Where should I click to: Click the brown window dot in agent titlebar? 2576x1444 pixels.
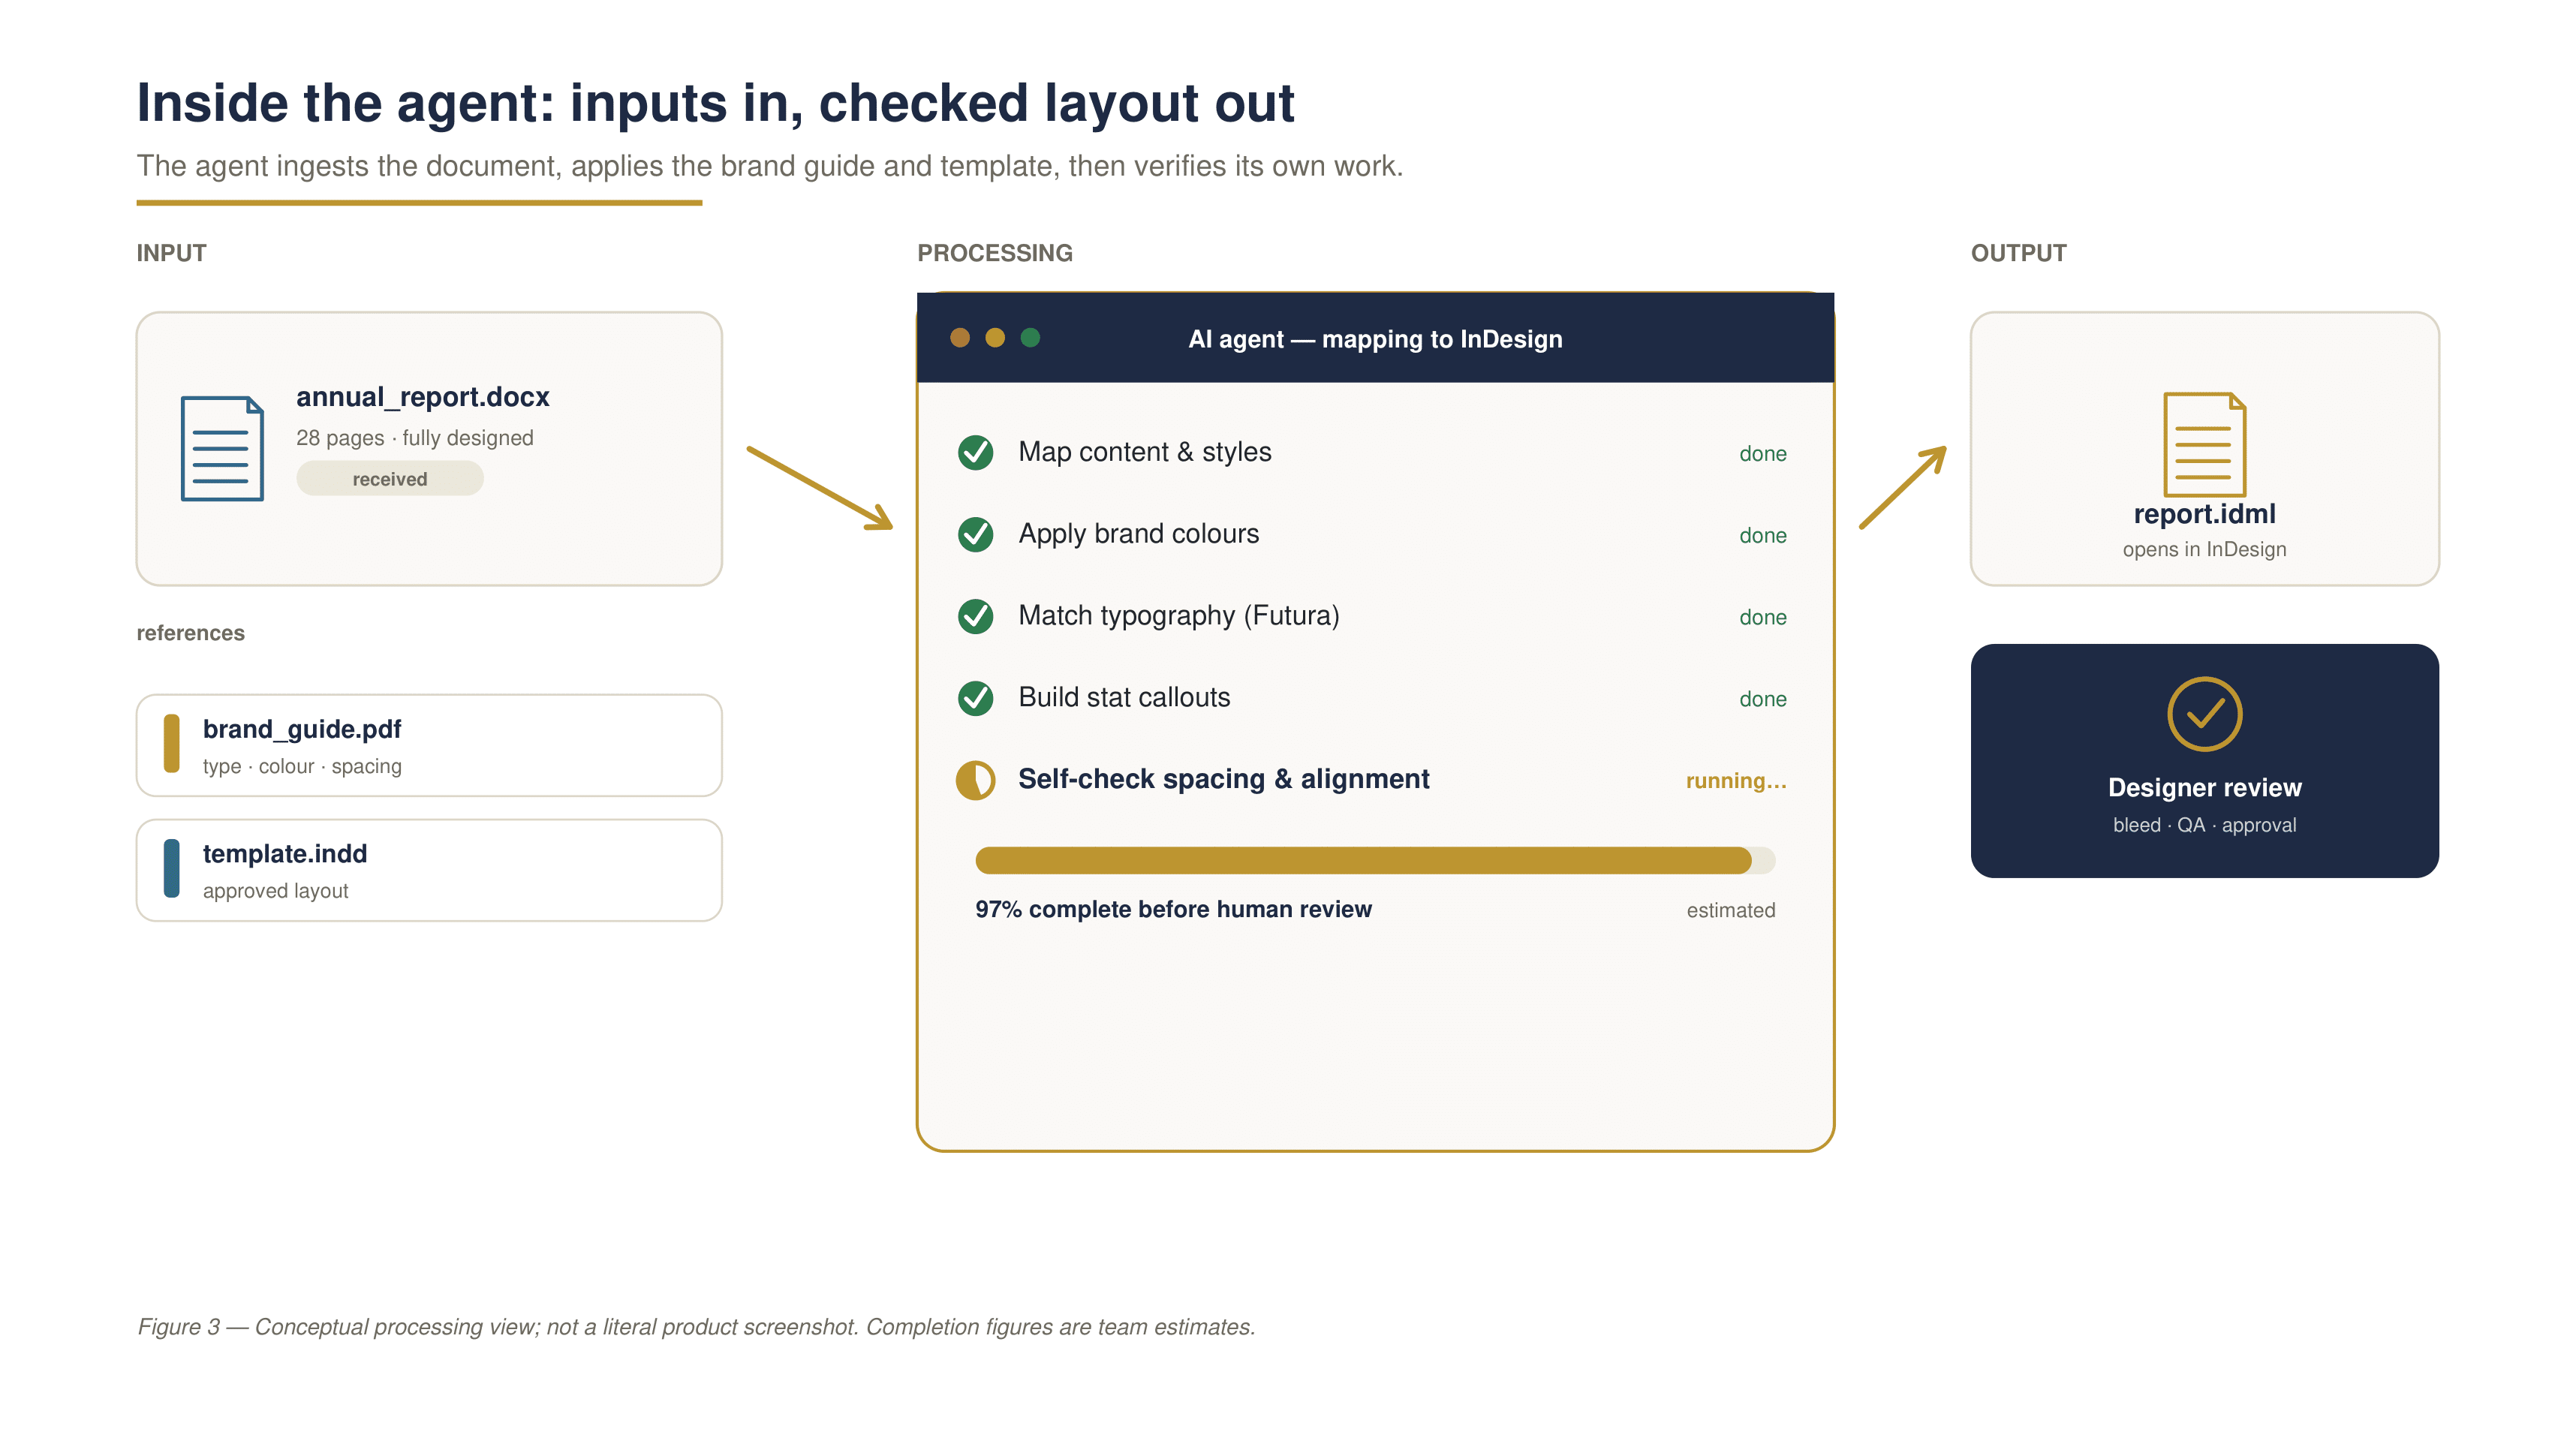point(960,338)
